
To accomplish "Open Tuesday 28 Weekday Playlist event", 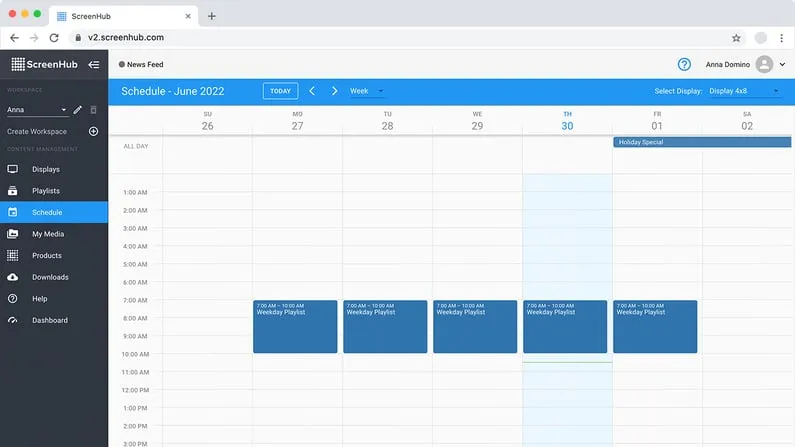I will [385, 326].
